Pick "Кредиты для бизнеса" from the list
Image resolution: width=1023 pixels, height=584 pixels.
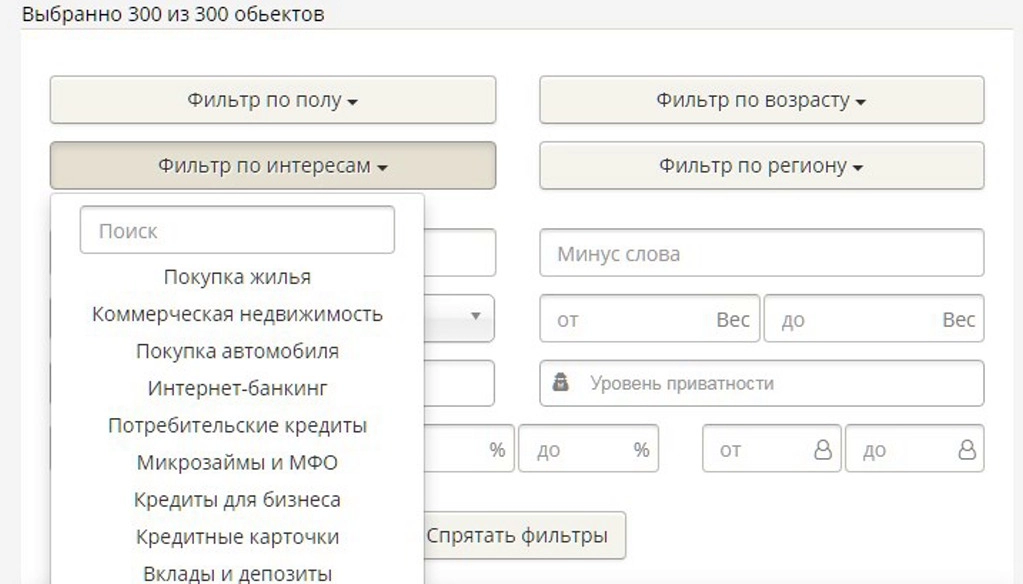pos(237,500)
